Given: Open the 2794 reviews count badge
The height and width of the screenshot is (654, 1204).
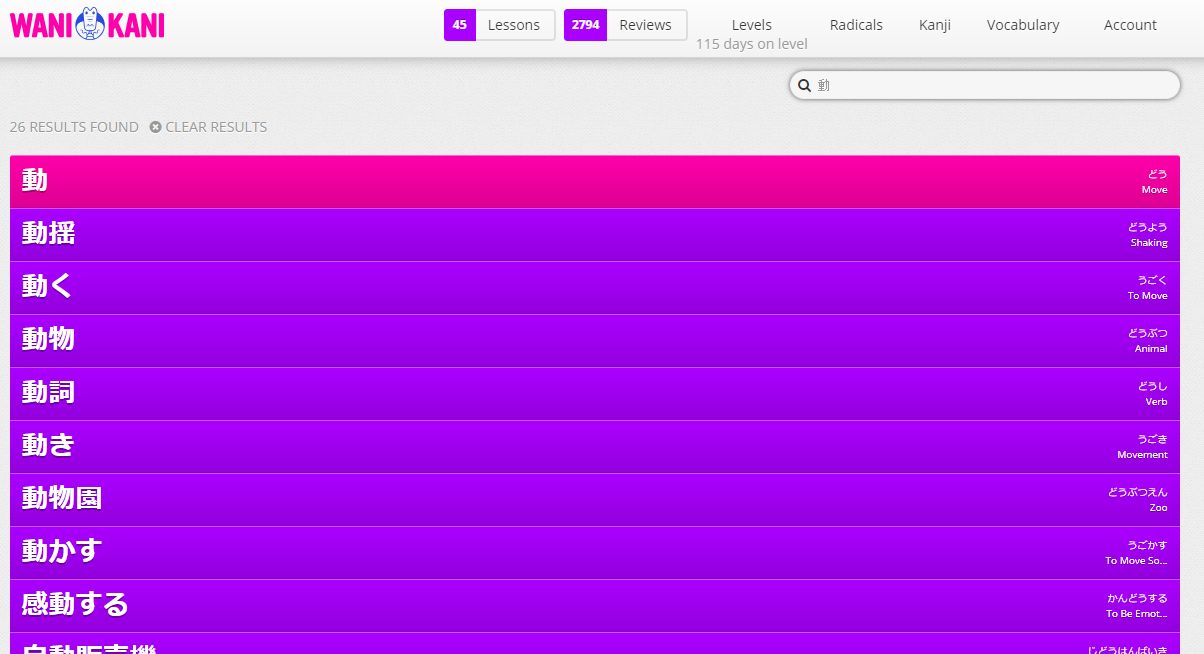Looking at the screenshot, I should pyautogui.click(x=585, y=25).
